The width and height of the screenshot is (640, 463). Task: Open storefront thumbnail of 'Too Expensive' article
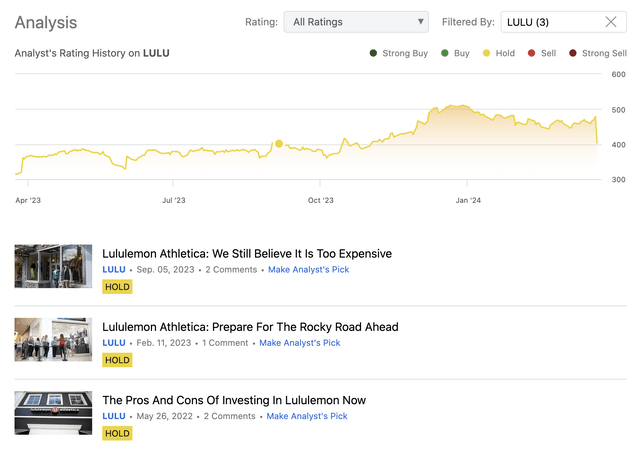tap(53, 266)
